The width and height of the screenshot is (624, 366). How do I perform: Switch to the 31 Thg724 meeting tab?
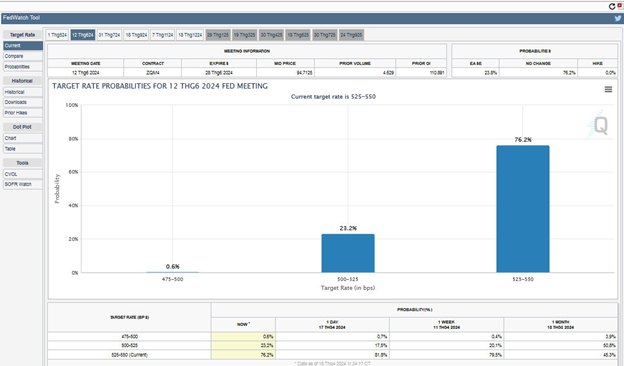point(109,35)
